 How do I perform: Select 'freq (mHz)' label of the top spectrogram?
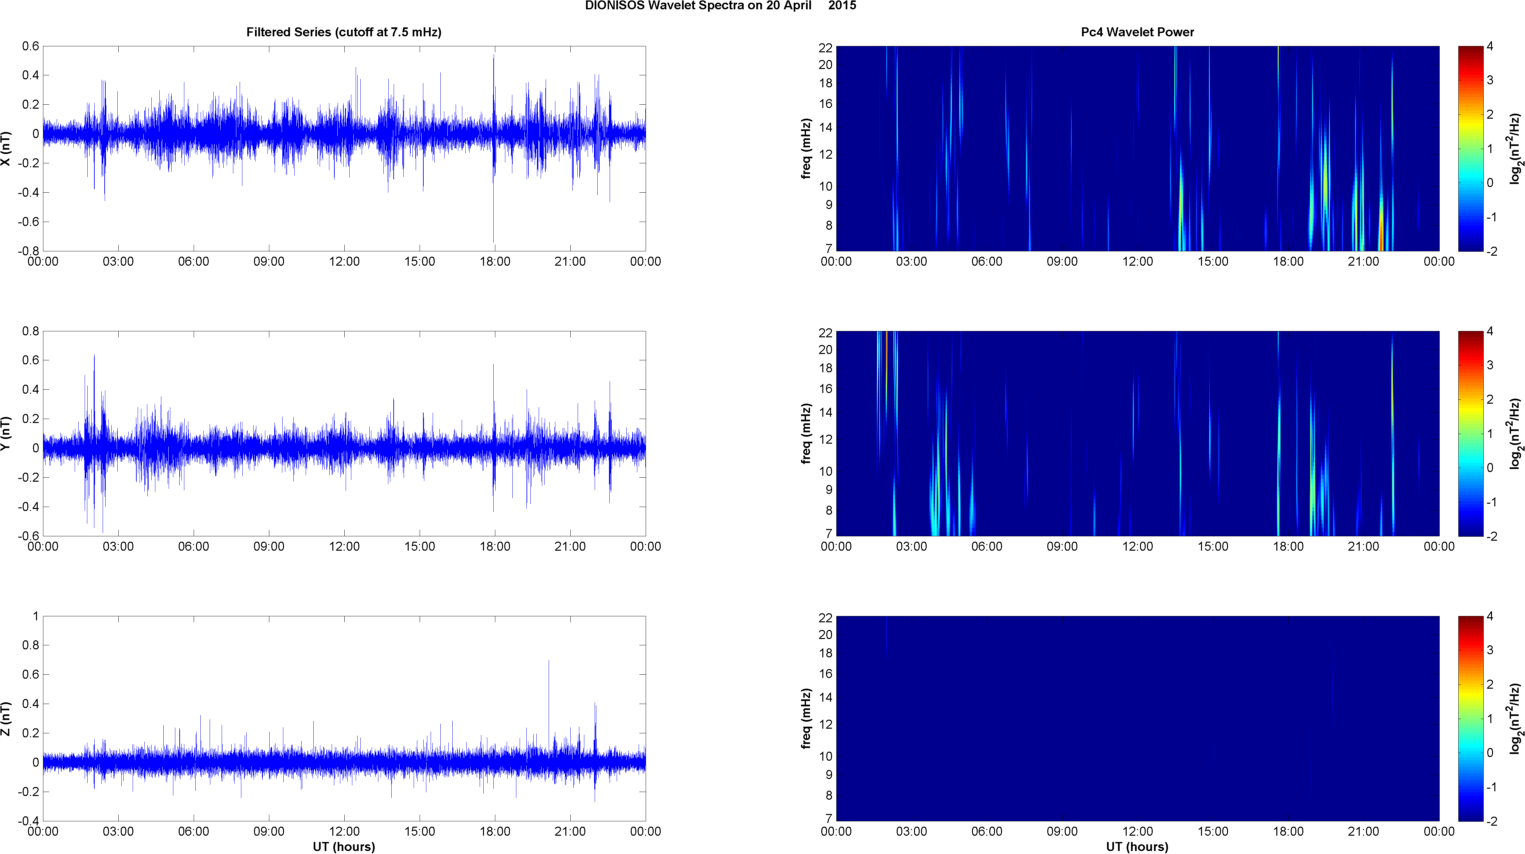tap(806, 148)
